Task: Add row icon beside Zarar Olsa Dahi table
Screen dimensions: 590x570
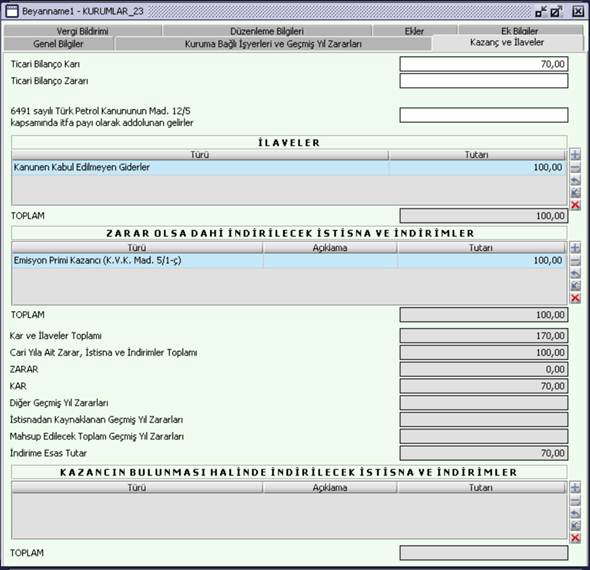Action: (575, 248)
